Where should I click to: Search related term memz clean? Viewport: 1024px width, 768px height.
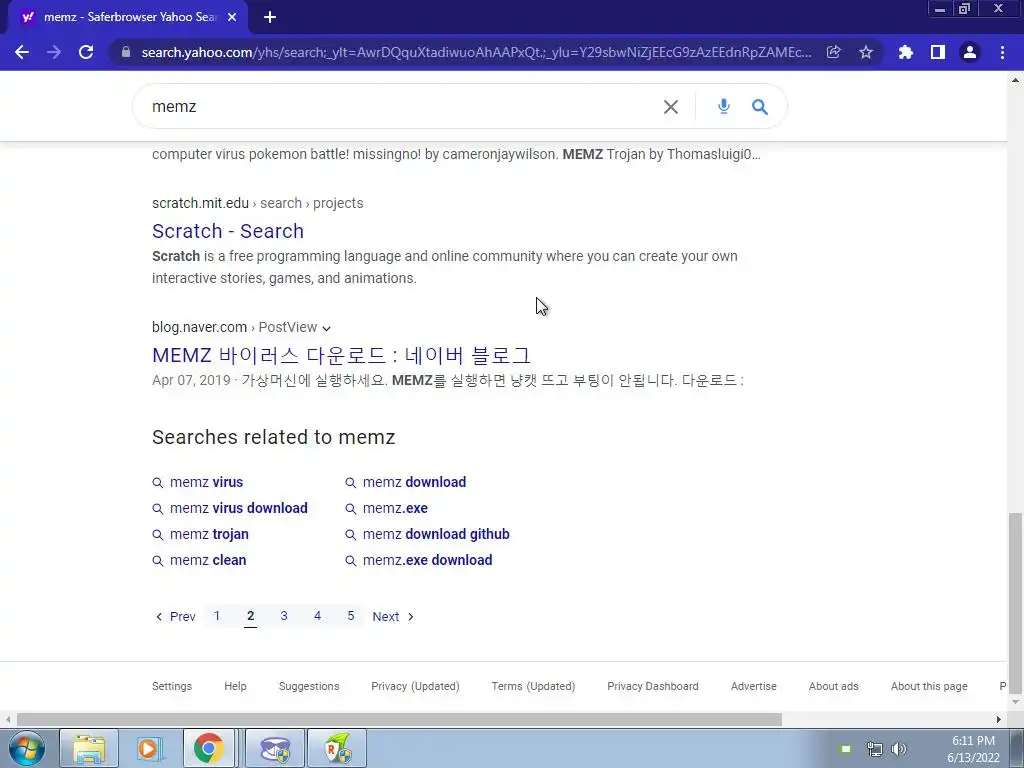point(208,560)
